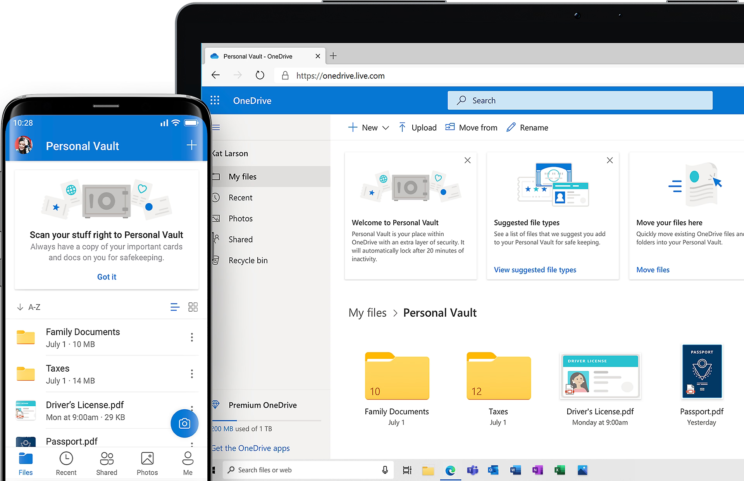Tap the Me tab on phone
The image size is (744, 481).
click(x=188, y=463)
